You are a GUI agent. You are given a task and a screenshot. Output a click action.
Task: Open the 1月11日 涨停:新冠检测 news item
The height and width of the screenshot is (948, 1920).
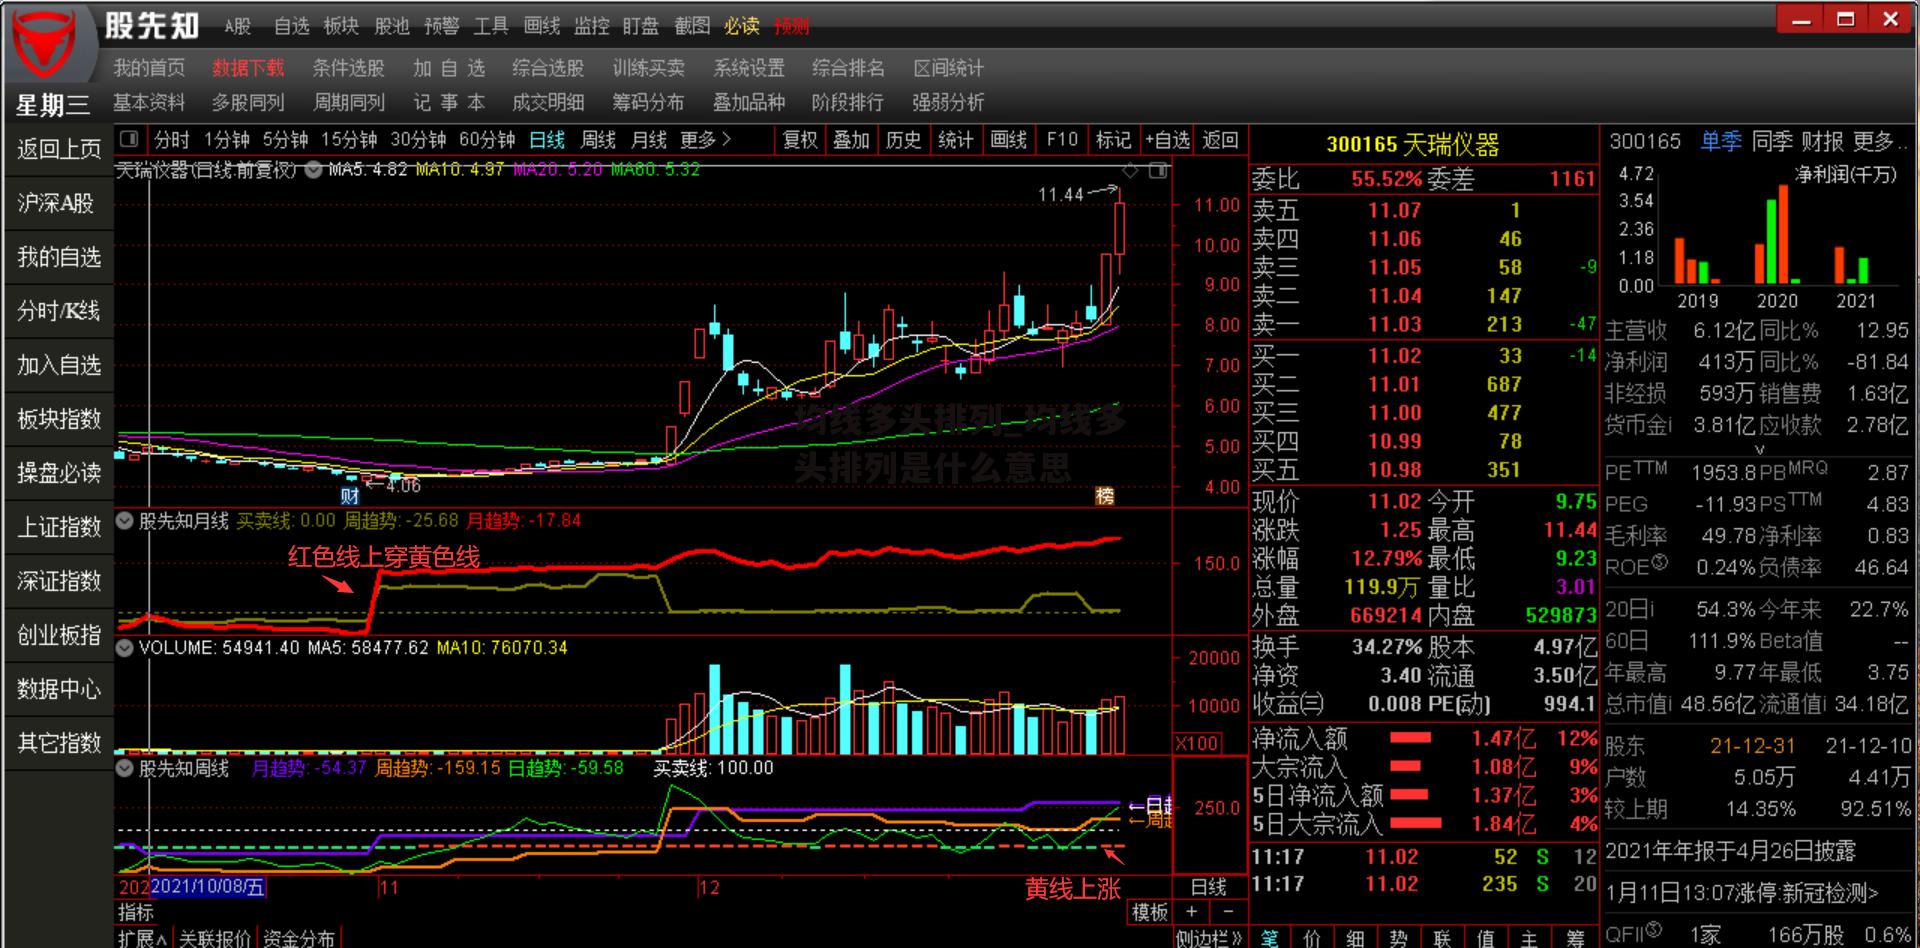pyautogui.click(x=1742, y=892)
